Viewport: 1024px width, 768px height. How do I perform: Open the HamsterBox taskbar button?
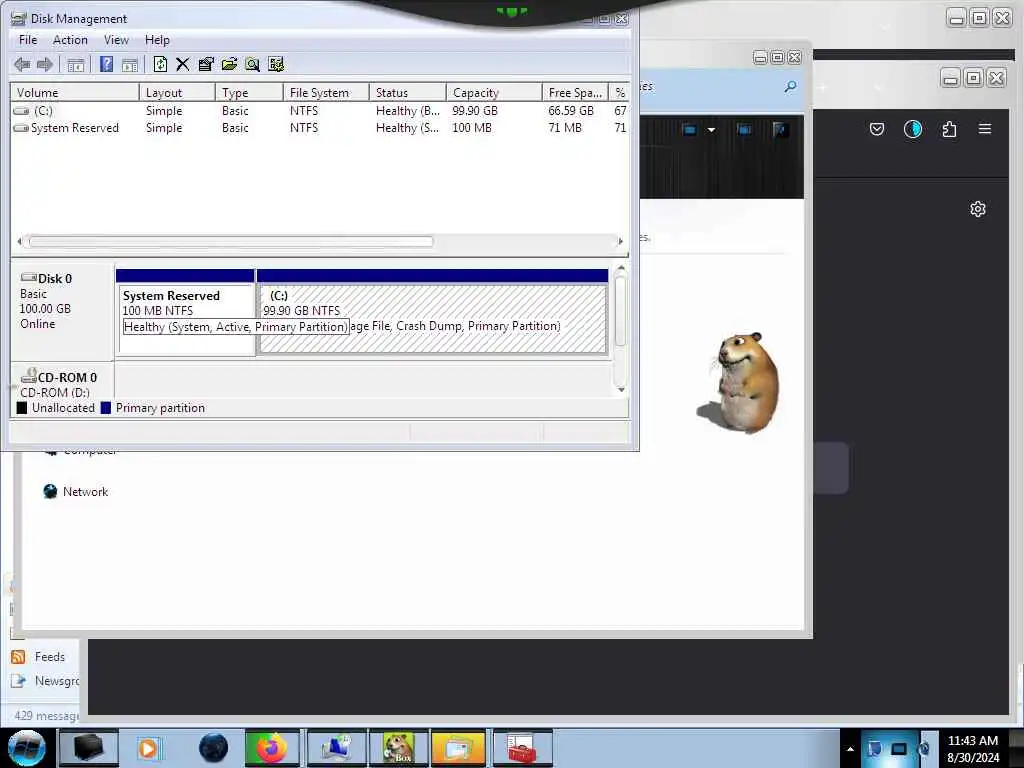(x=398, y=748)
